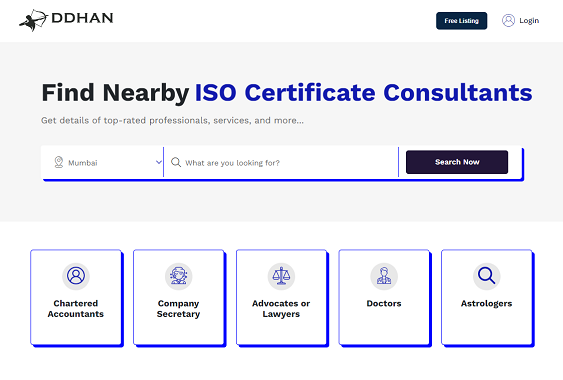Screen dimensions: 563x380
Task: Click the Company Secretary icon
Action: 178,276
